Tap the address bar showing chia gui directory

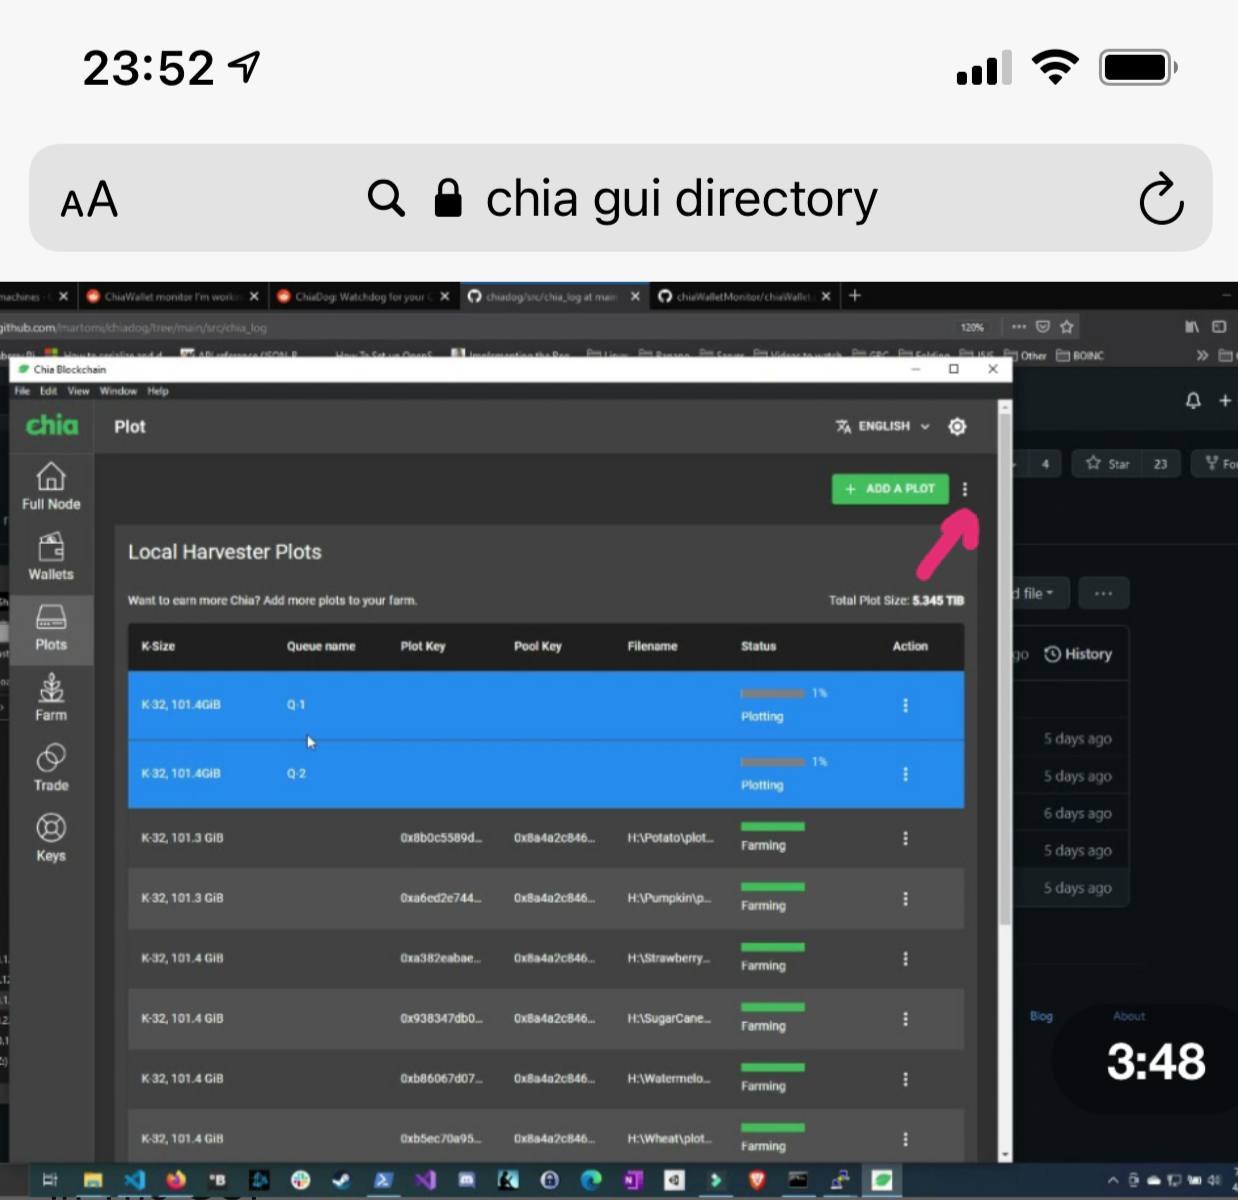[620, 198]
